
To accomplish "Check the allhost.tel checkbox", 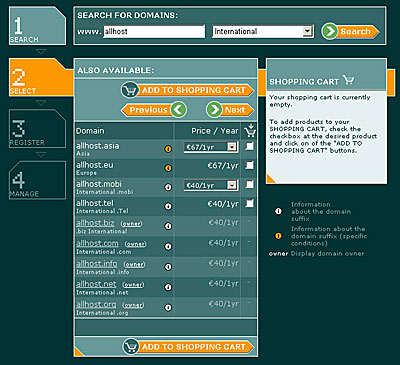I will pos(249,203).
